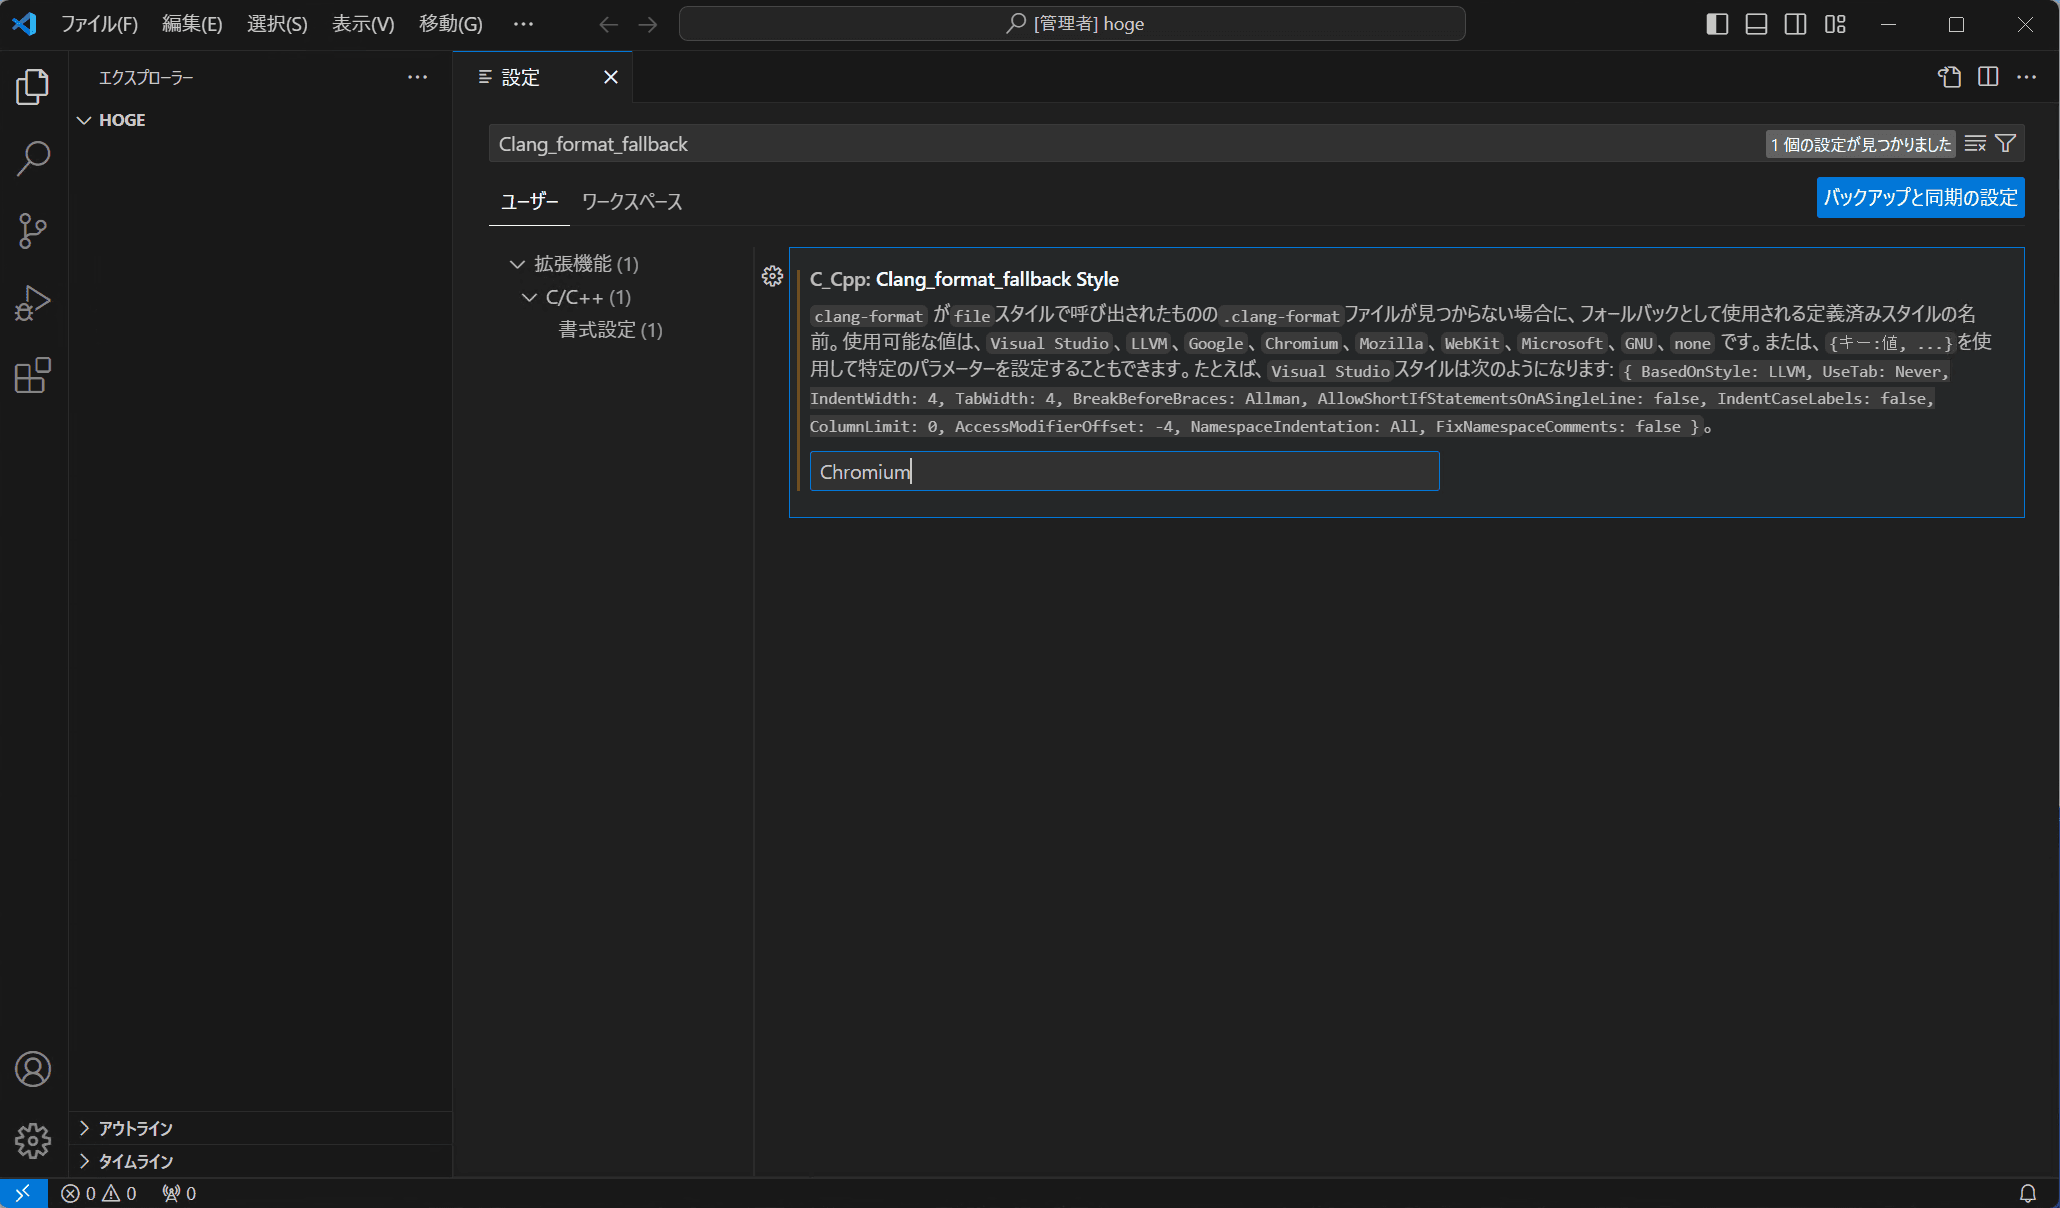Viewport: 2060px width, 1208px height.
Task: Open editor more actions menu
Action: 2027,77
